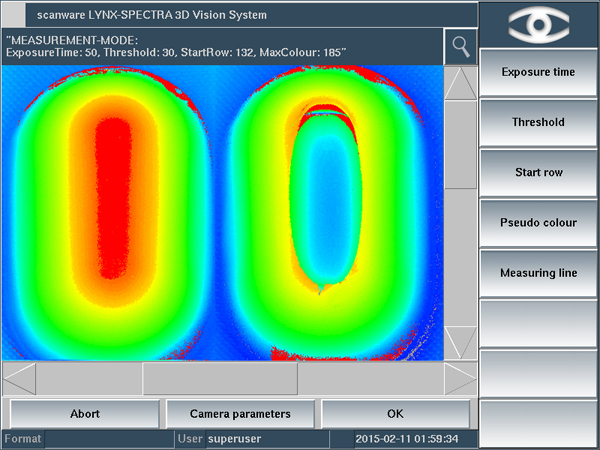Select the Start row option

click(538, 172)
